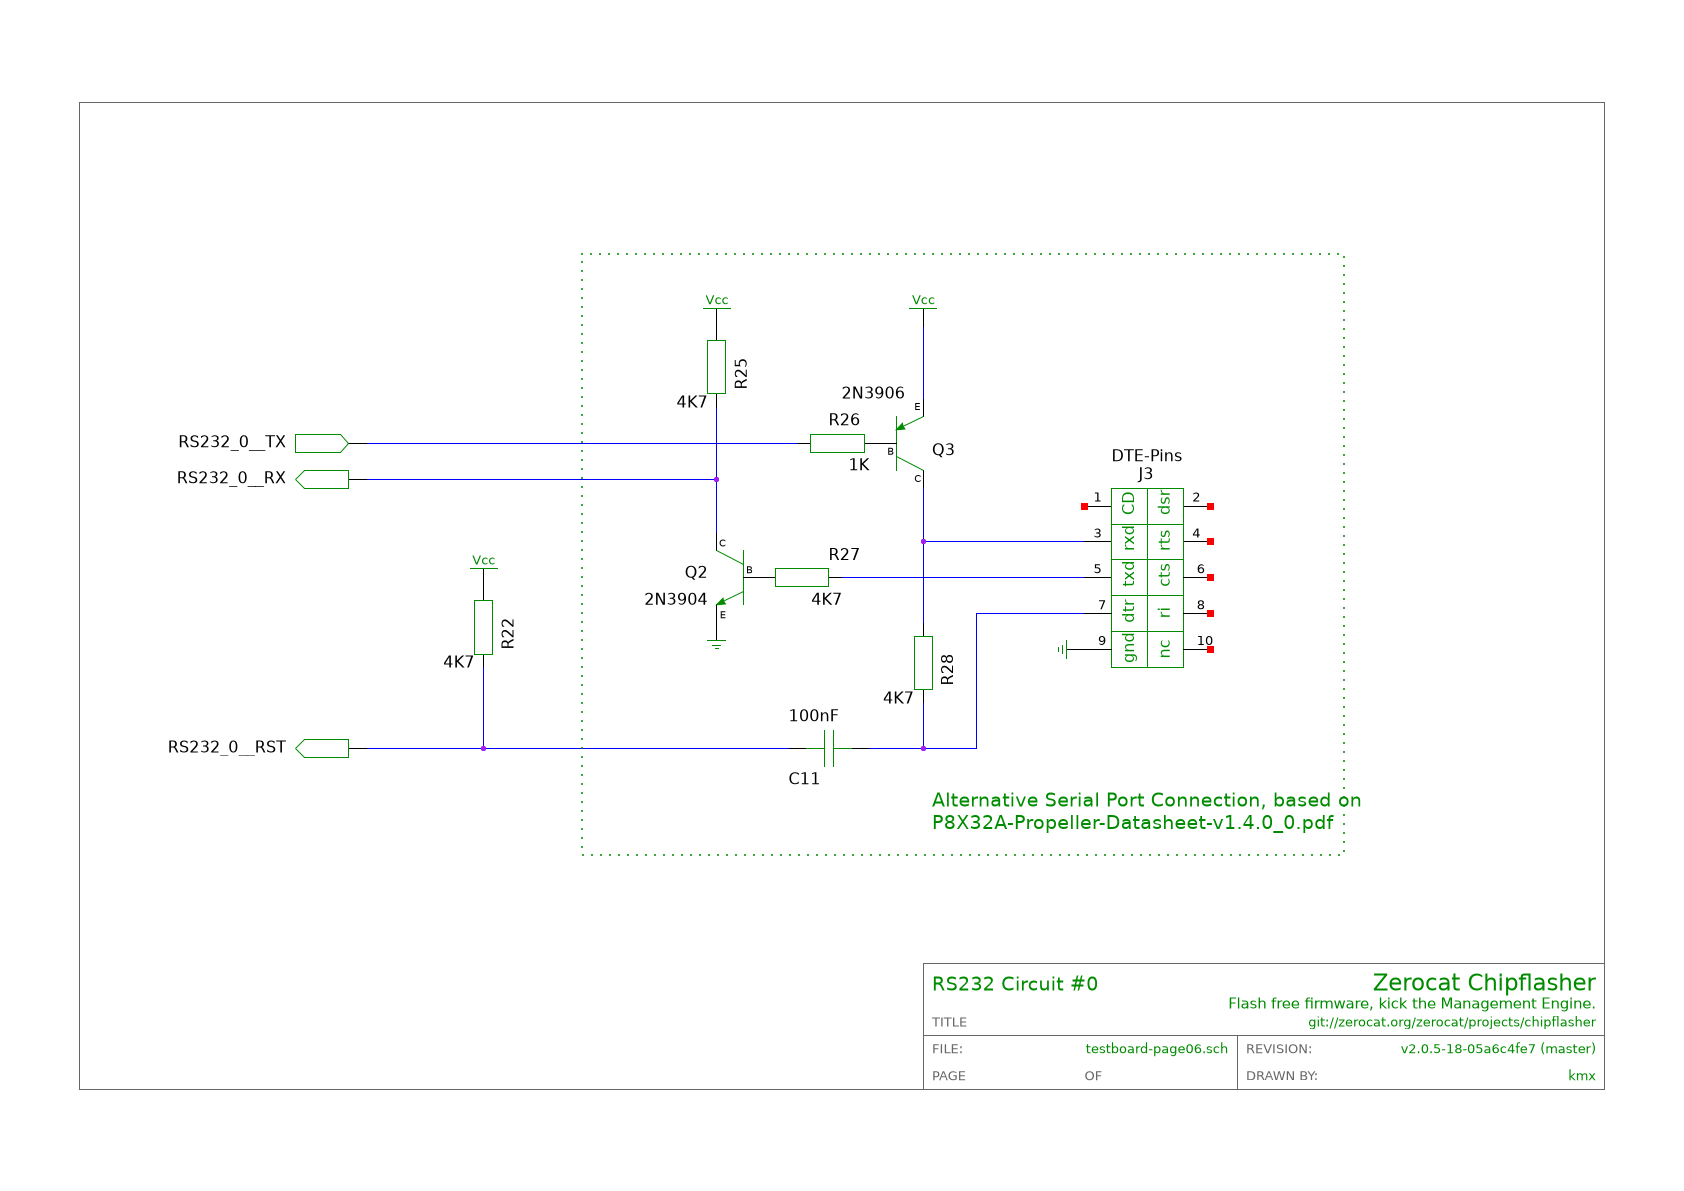
Task: Click the RS232 Circuit #0 title
Action: point(1015,984)
